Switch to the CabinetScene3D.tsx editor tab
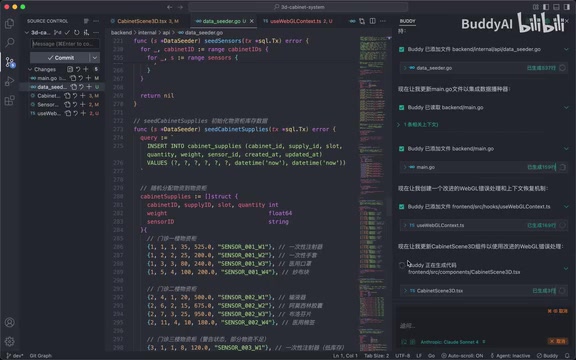Viewport: 576px width, 360px height. [145, 21]
